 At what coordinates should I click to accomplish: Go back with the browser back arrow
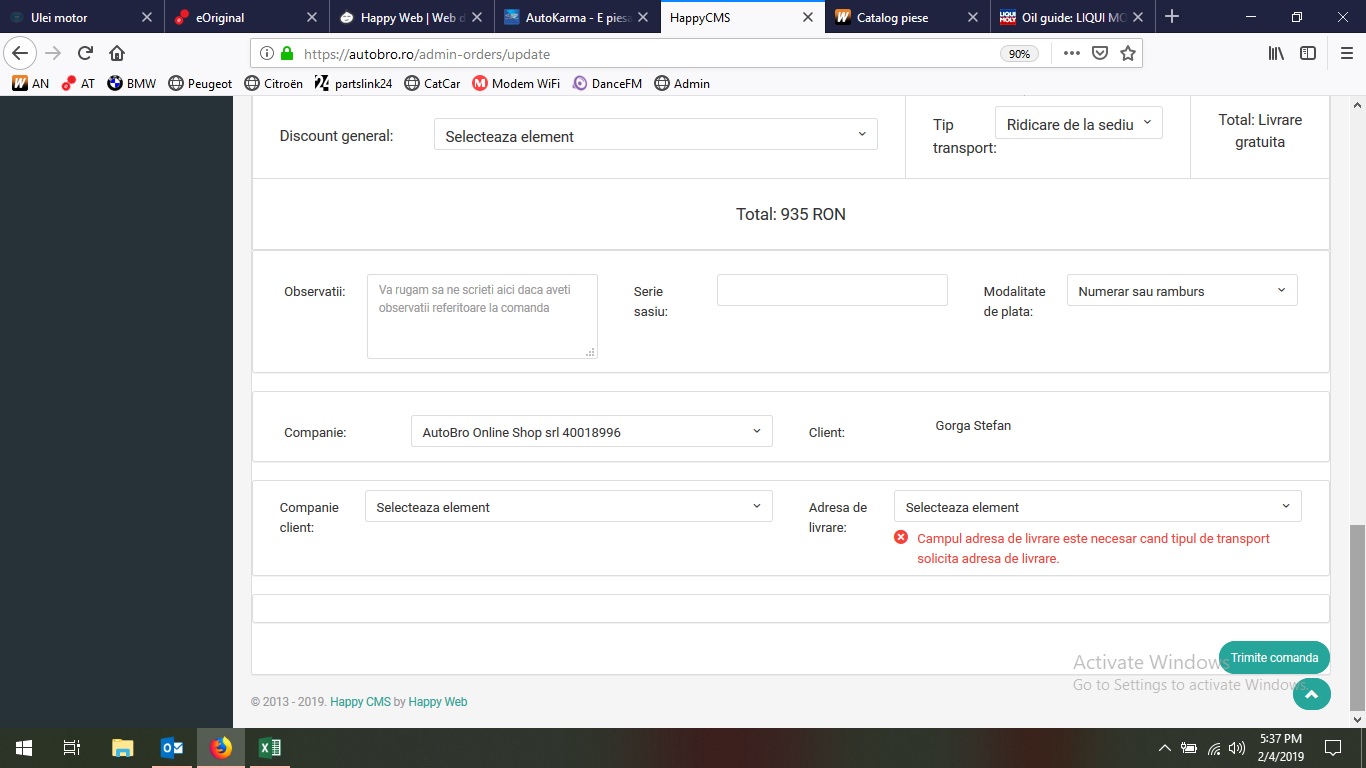click(20, 53)
